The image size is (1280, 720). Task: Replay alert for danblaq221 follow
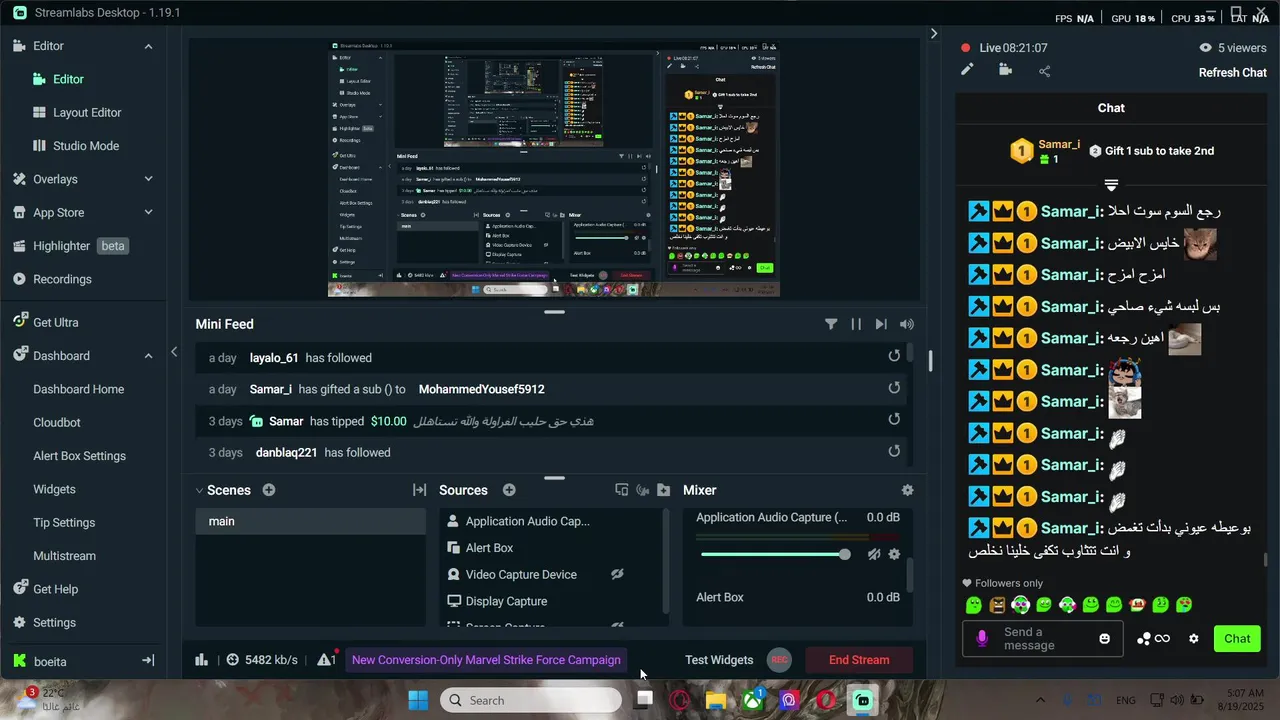click(x=894, y=451)
